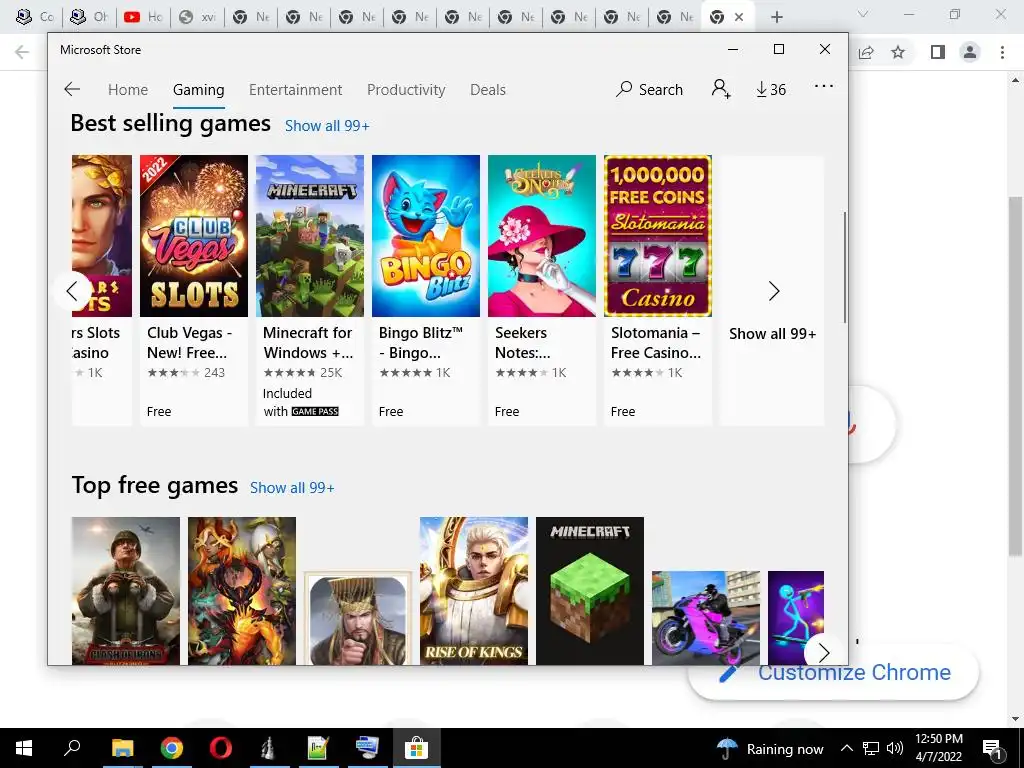
Task: Open the fiery dragon warriors game thumbnail
Action: (x=242, y=591)
